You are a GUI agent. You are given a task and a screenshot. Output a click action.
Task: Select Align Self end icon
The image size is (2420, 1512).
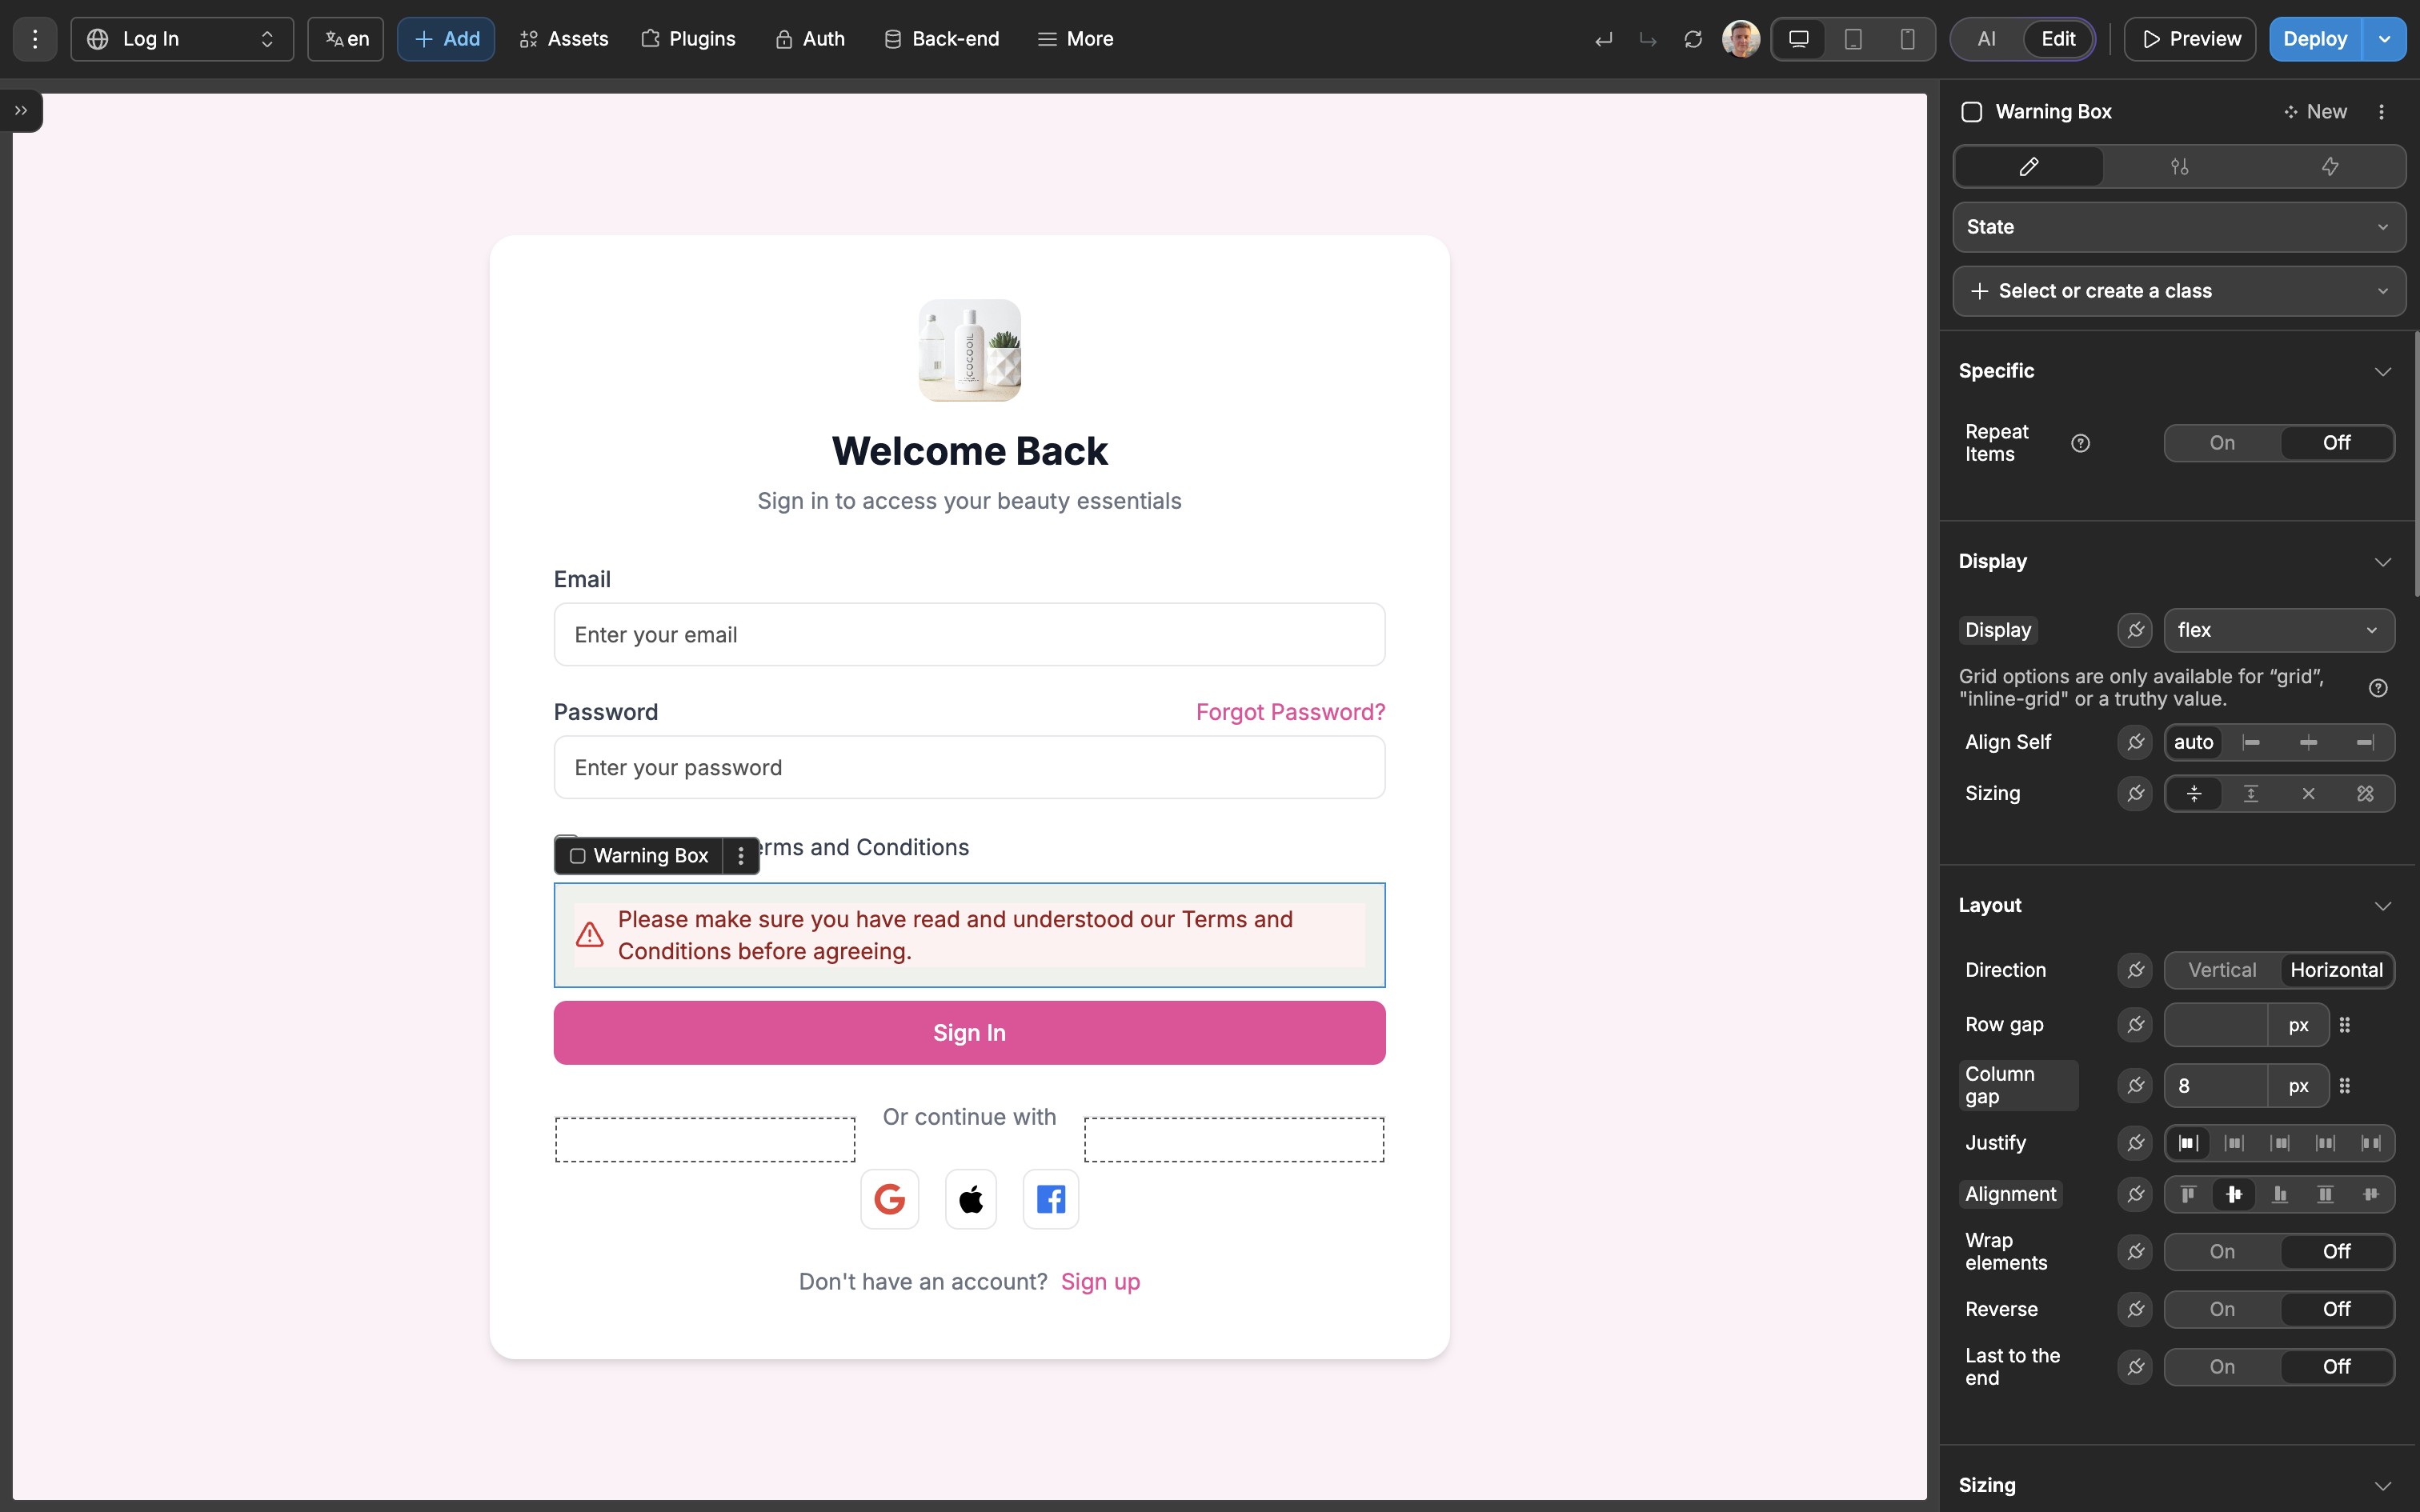(x=2365, y=742)
